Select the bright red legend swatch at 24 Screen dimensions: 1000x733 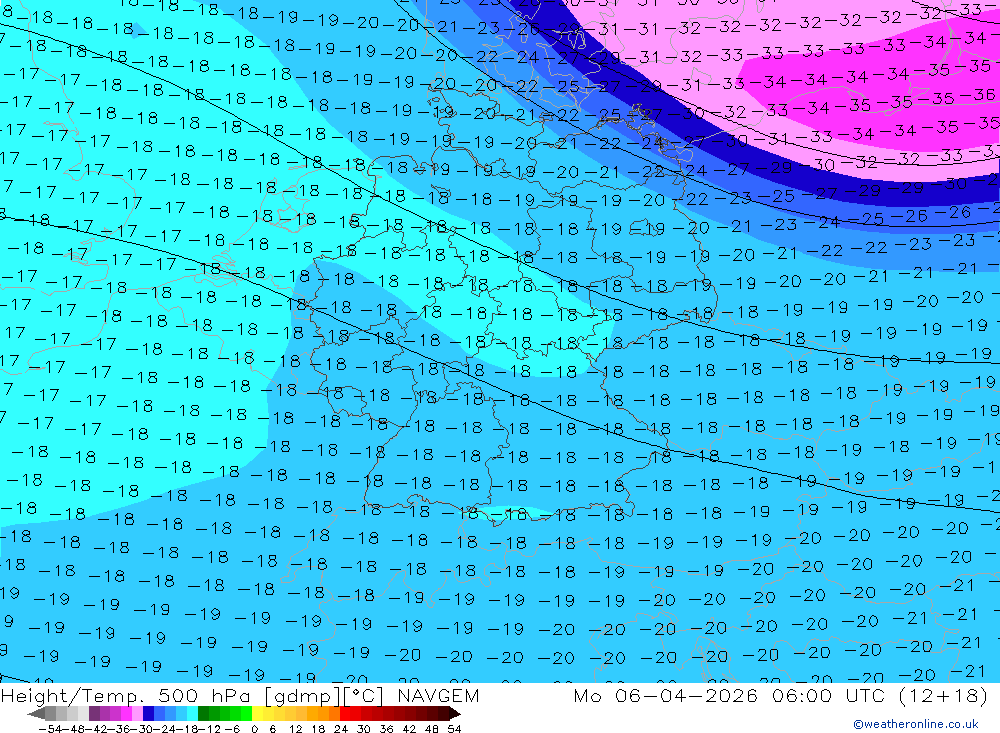click(x=345, y=713)
